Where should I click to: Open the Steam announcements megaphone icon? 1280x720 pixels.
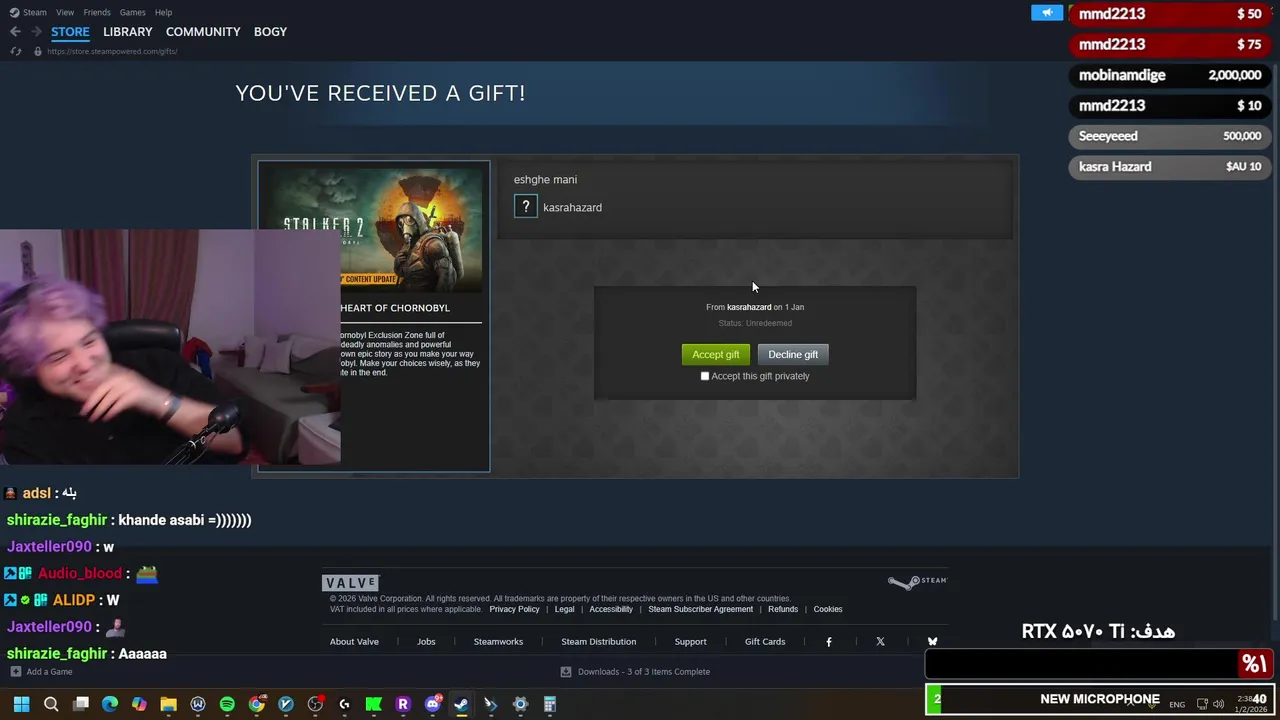pos(1047,13)
